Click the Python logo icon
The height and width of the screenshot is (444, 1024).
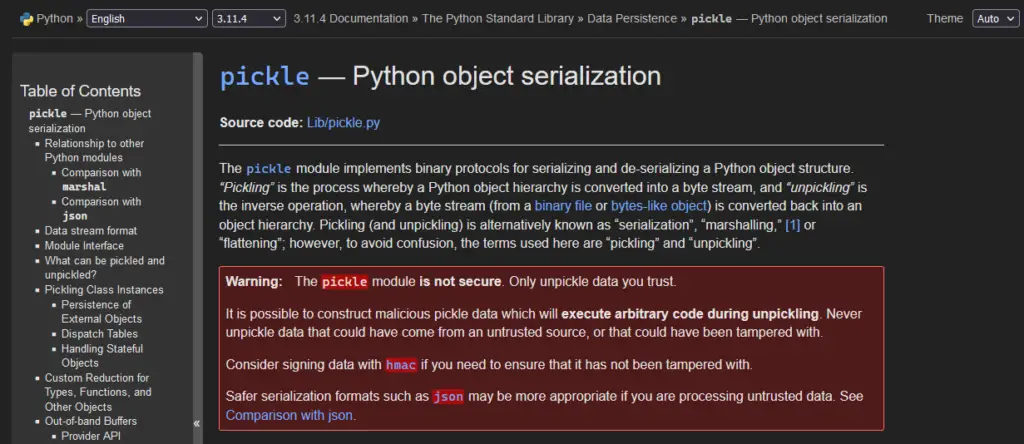tap(26, 18)
